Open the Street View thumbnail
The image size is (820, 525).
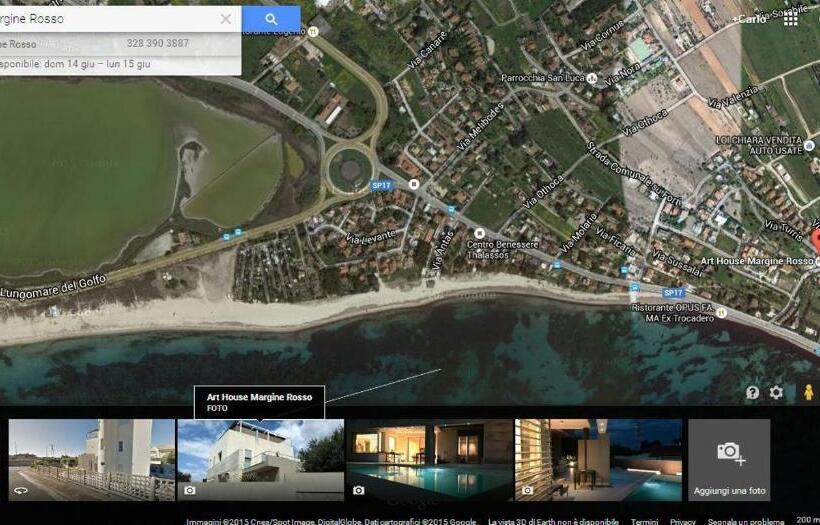[x=92, y=459]
